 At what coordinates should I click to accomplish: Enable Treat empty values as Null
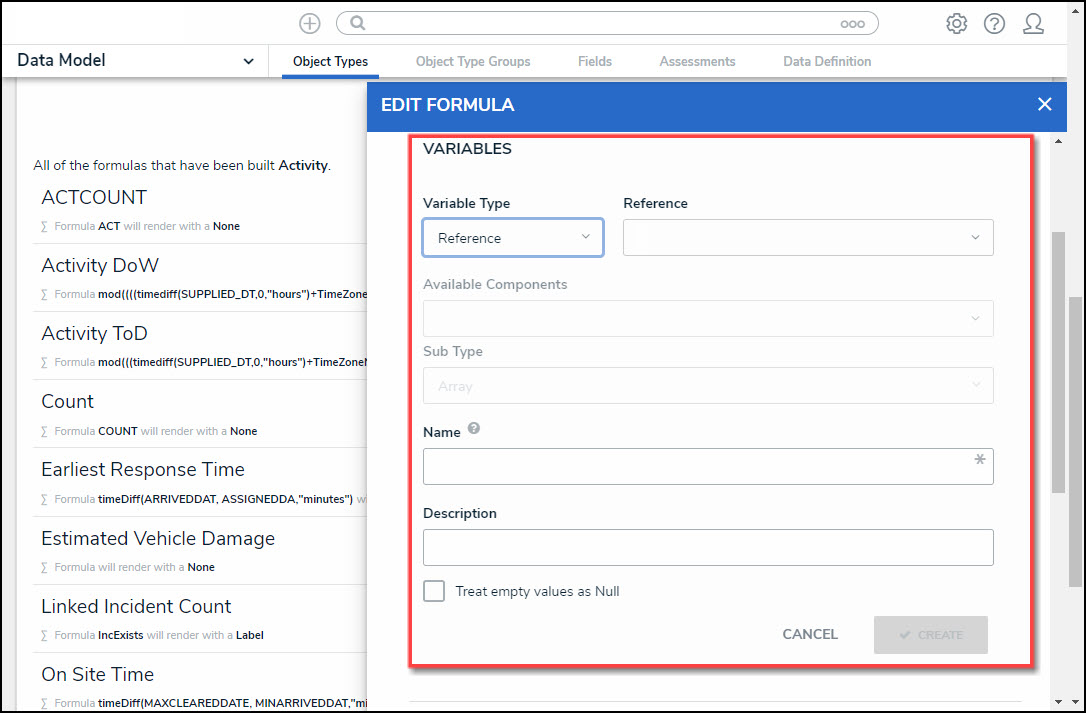pyautogui.click(x=434, y=591)
